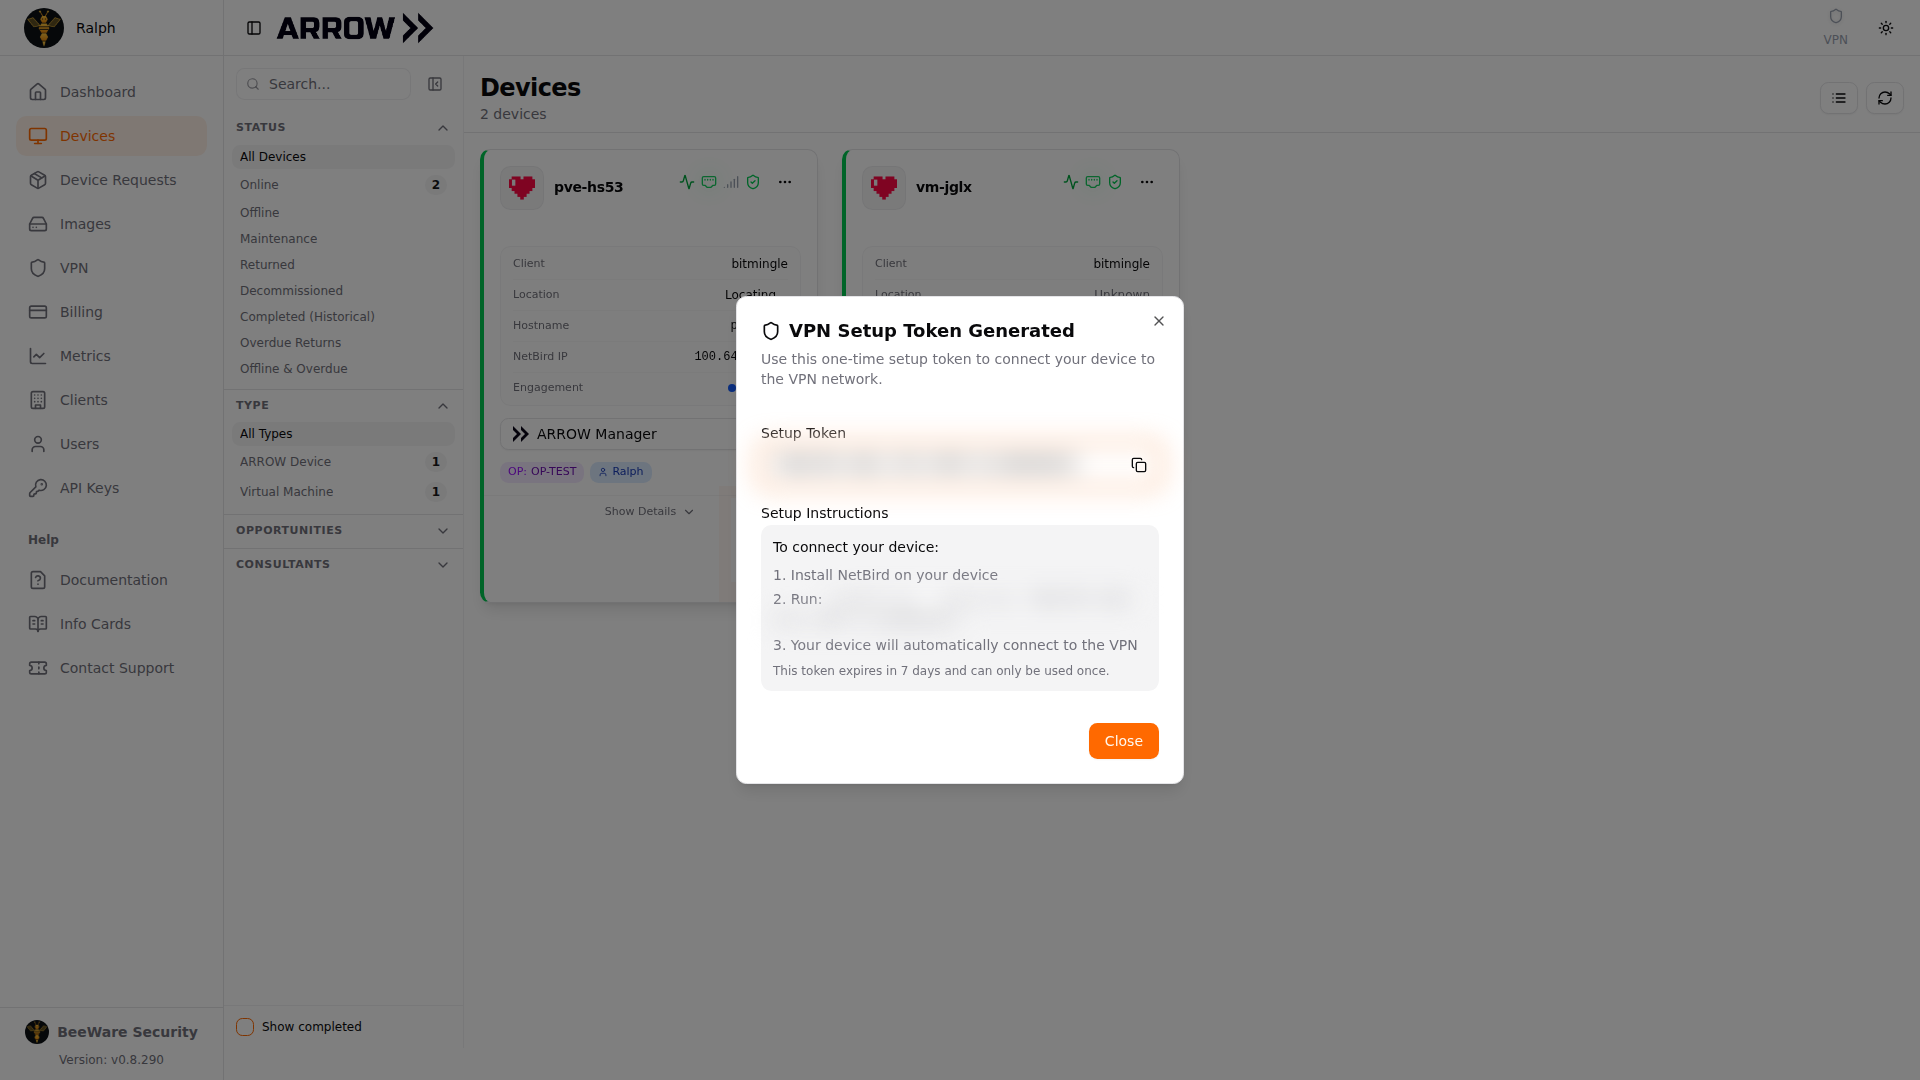The height and width of the screenshot is (1080, 1920).
Task: Select All Devices status filter
Action: point(343,157)
